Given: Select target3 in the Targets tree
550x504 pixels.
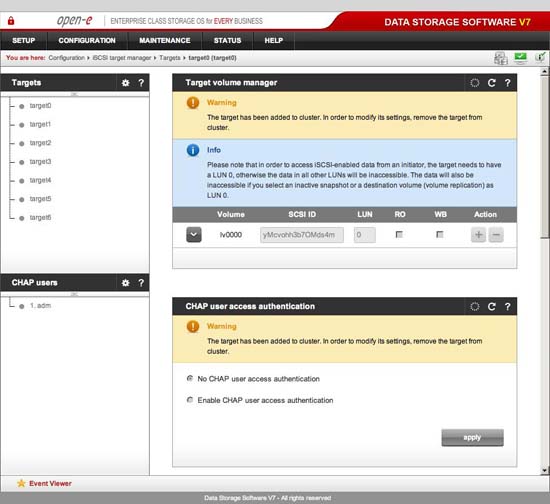Looking at the screenshot, I should 40,162.
